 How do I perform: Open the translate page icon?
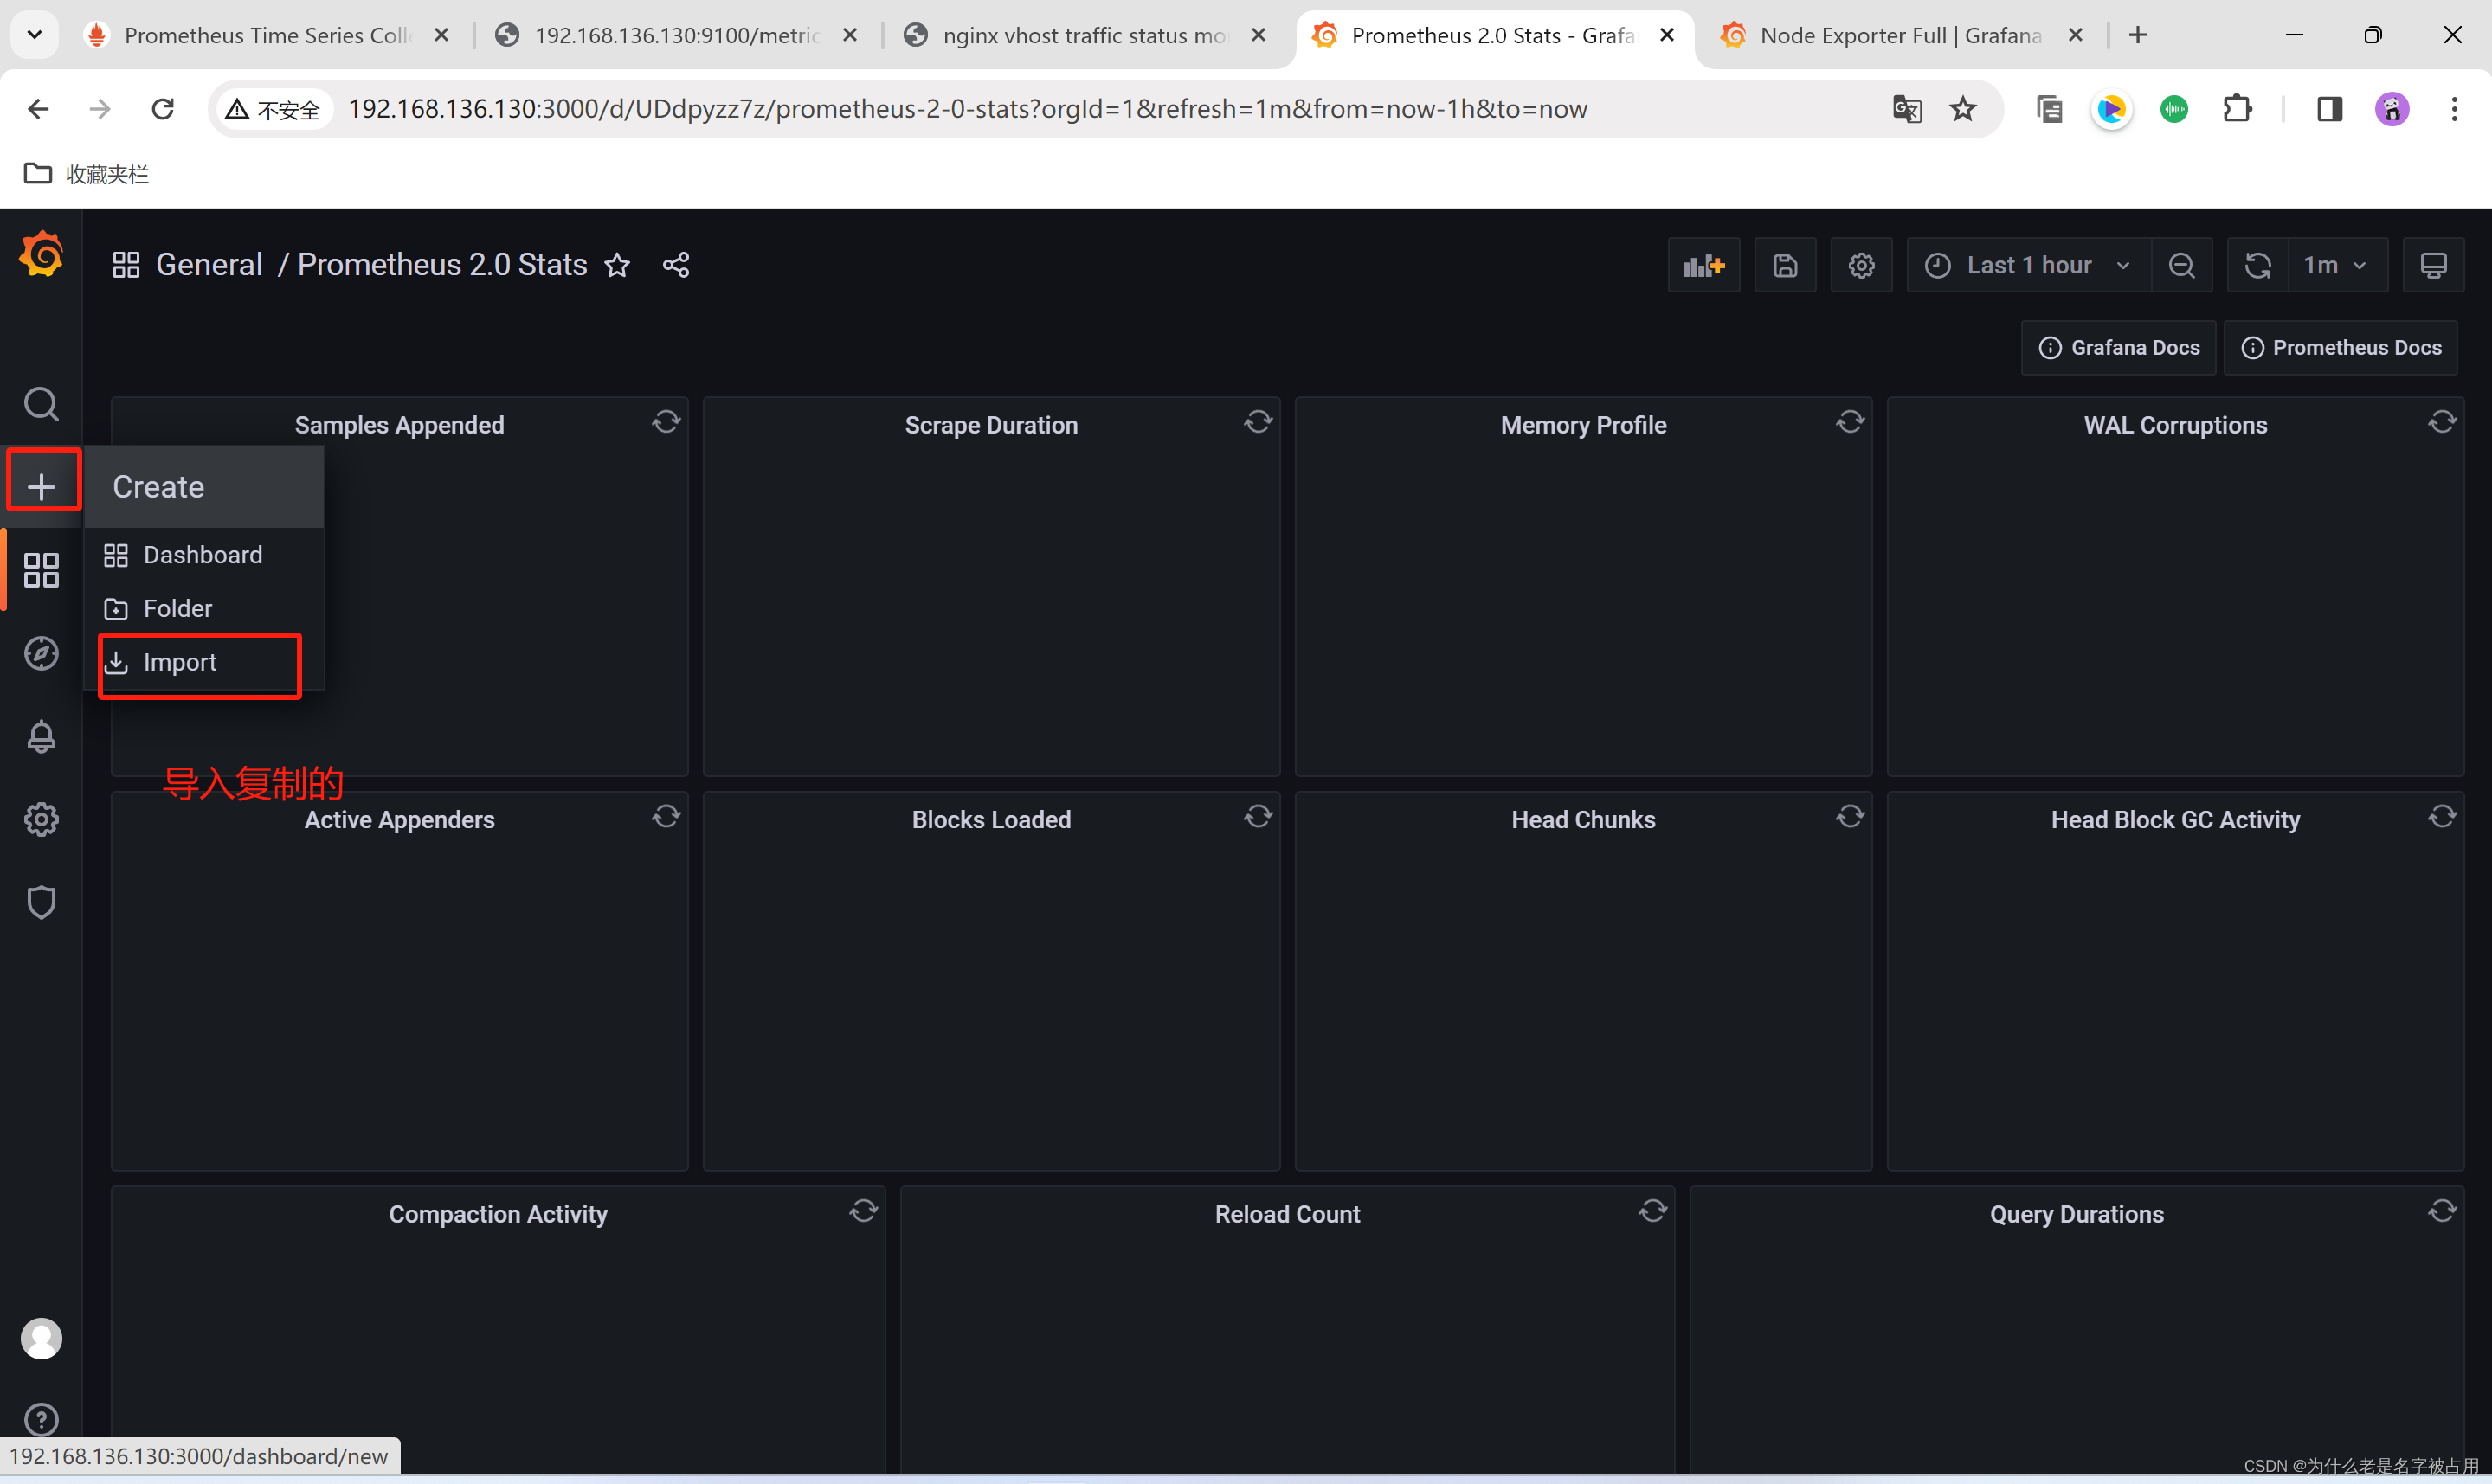coord(1906,109)
